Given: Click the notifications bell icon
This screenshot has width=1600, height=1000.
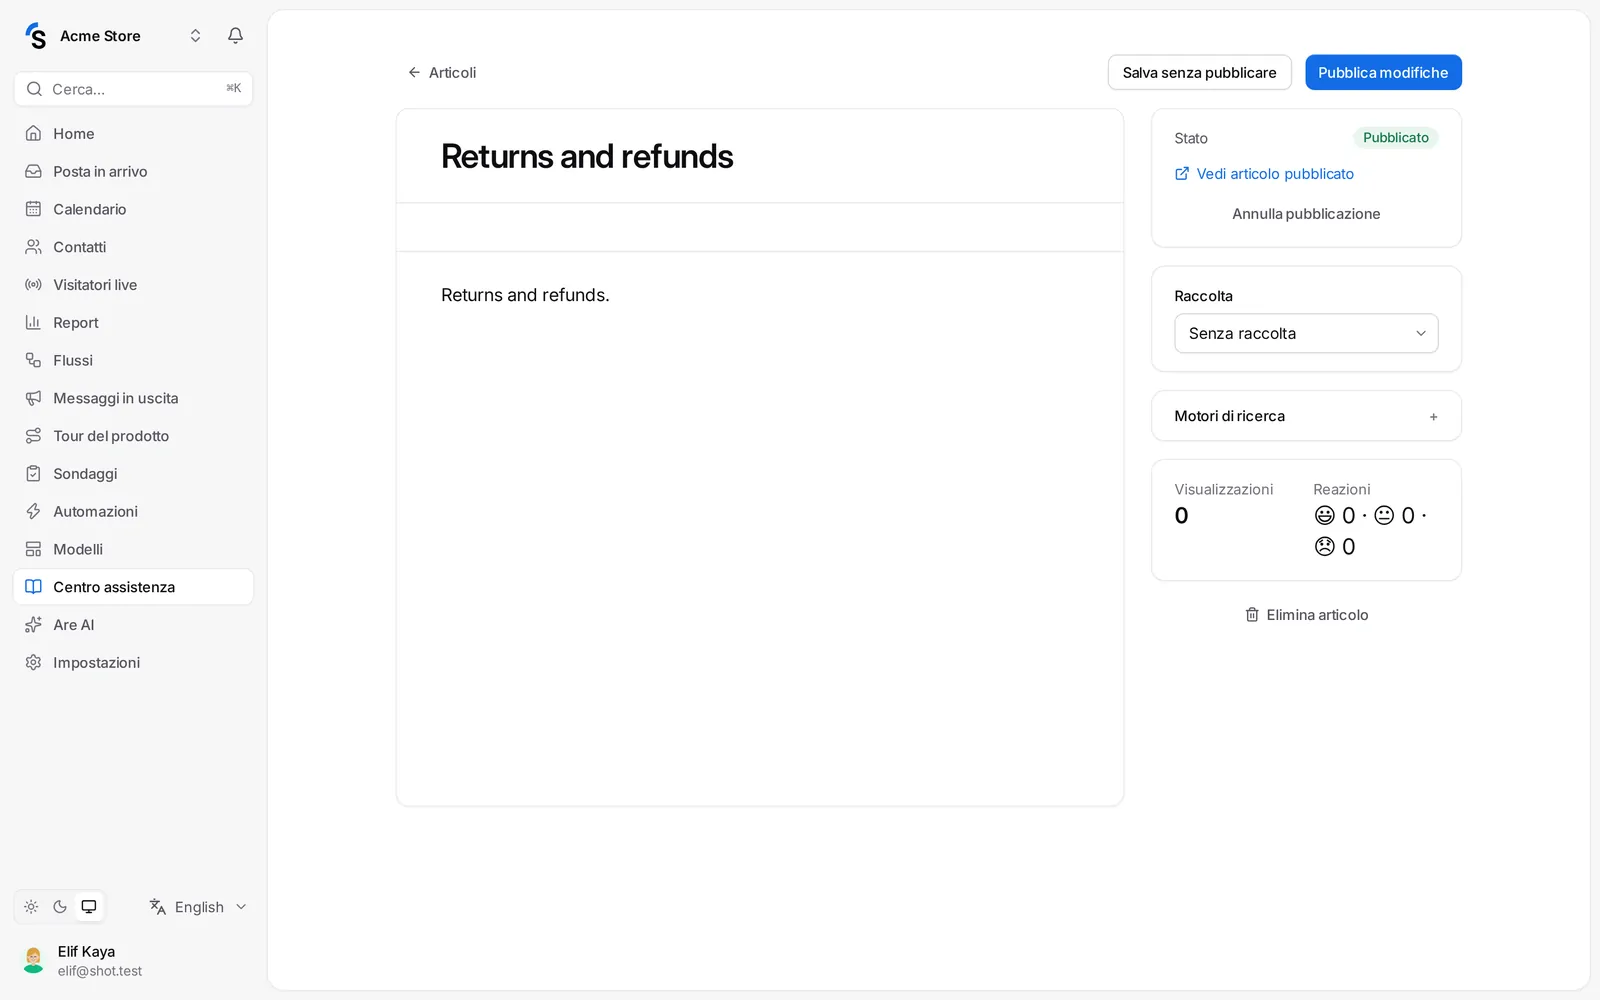Looking at the screenshot, I should (235, 36).
